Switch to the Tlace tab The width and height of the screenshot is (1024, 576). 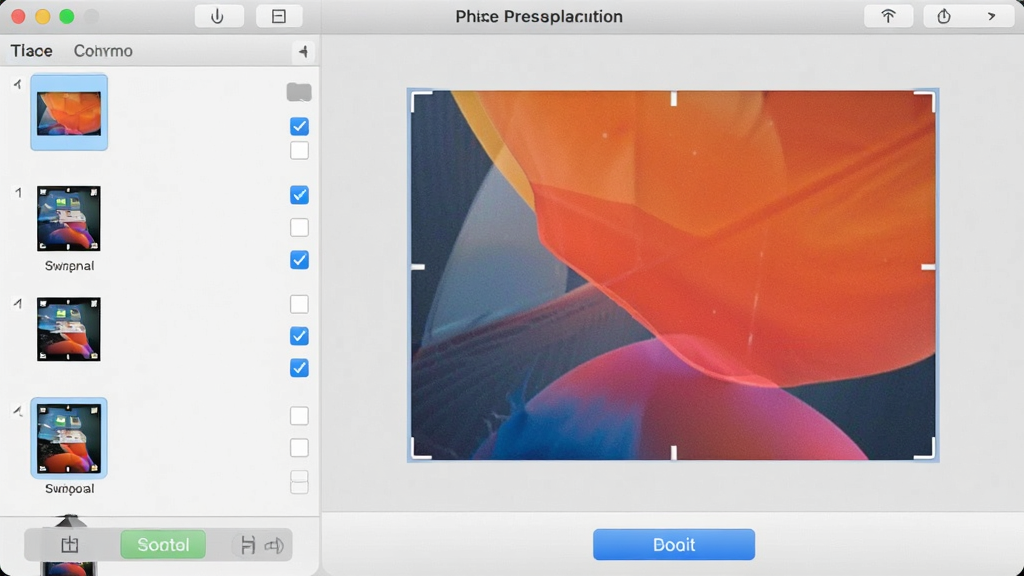click(31, 51)
